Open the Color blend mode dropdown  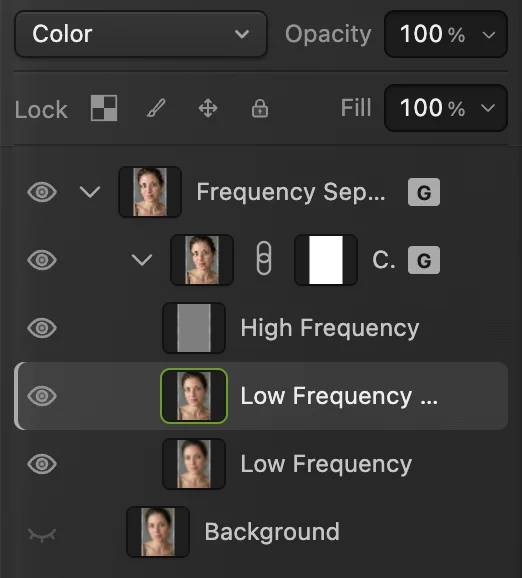coord(140,34)
